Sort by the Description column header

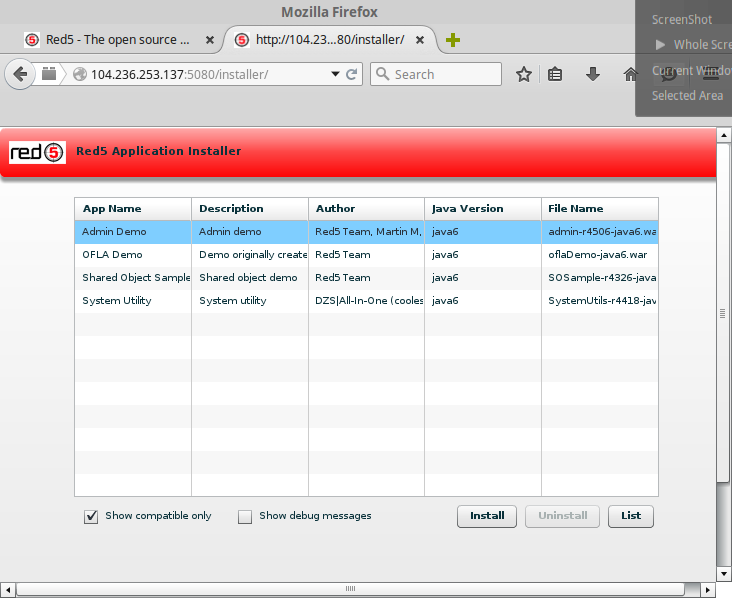click(250, 209)
